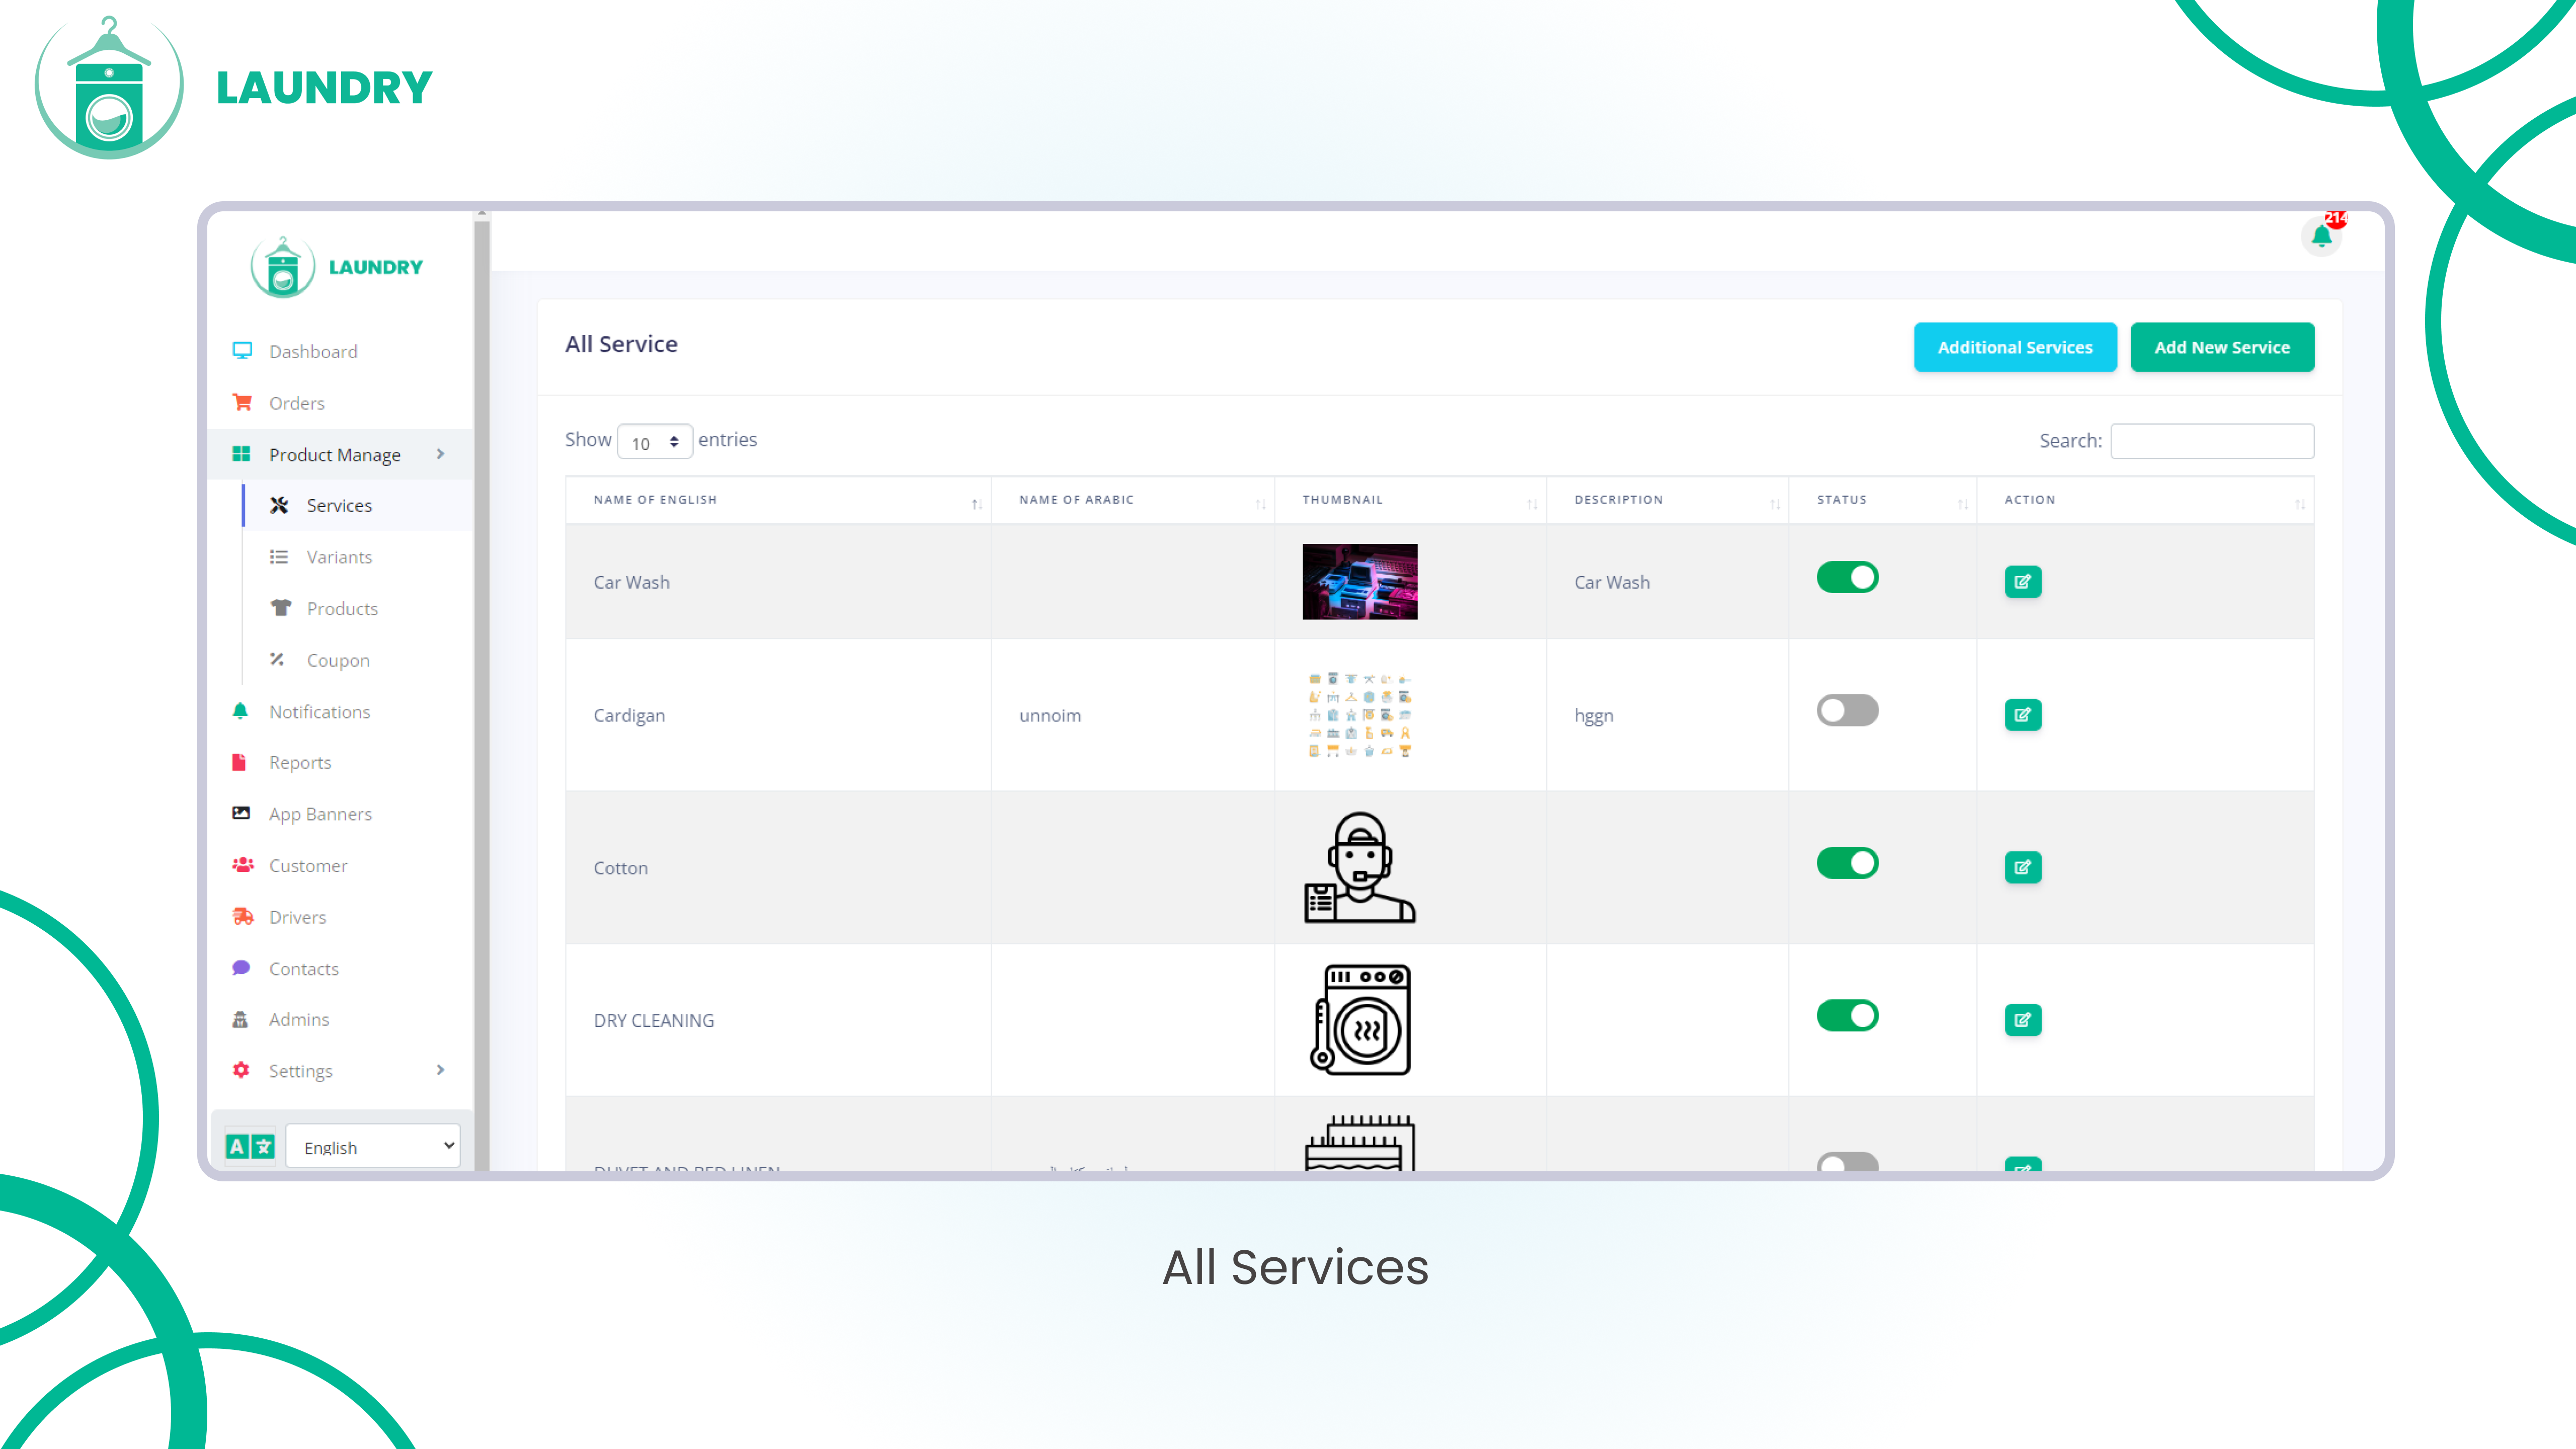Expand the Settings menu chevron
2576x1449 pixels.
(440, 1070)
